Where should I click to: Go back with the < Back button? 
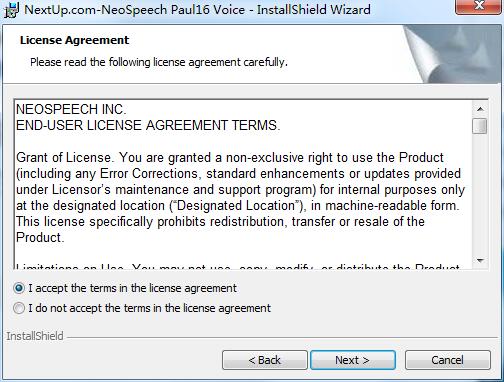pos(265,360)
